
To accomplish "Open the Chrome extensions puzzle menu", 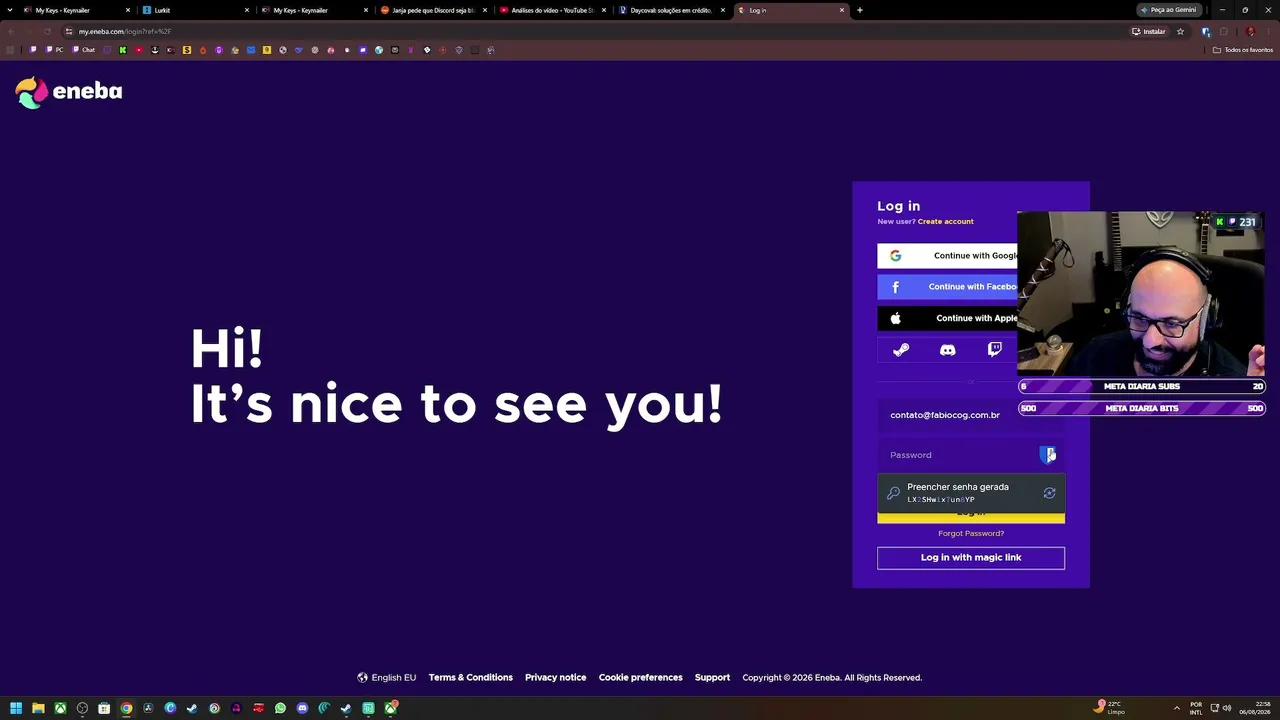I will pos(1223,31).
